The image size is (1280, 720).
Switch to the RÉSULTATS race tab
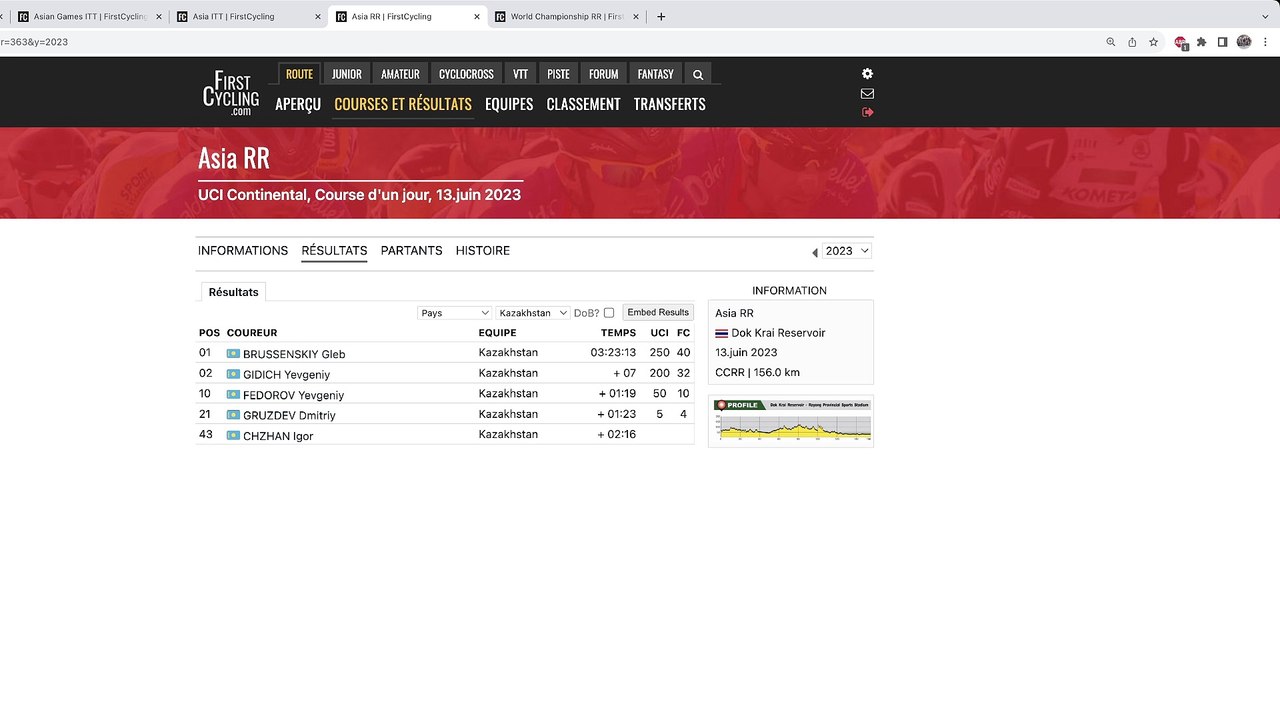point(334,251)
